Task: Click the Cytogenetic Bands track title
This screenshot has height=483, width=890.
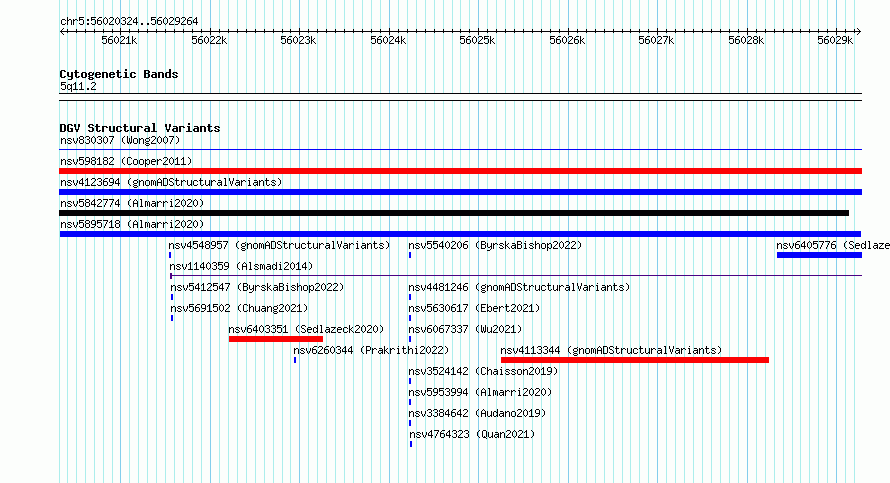Action: (119, 74)
